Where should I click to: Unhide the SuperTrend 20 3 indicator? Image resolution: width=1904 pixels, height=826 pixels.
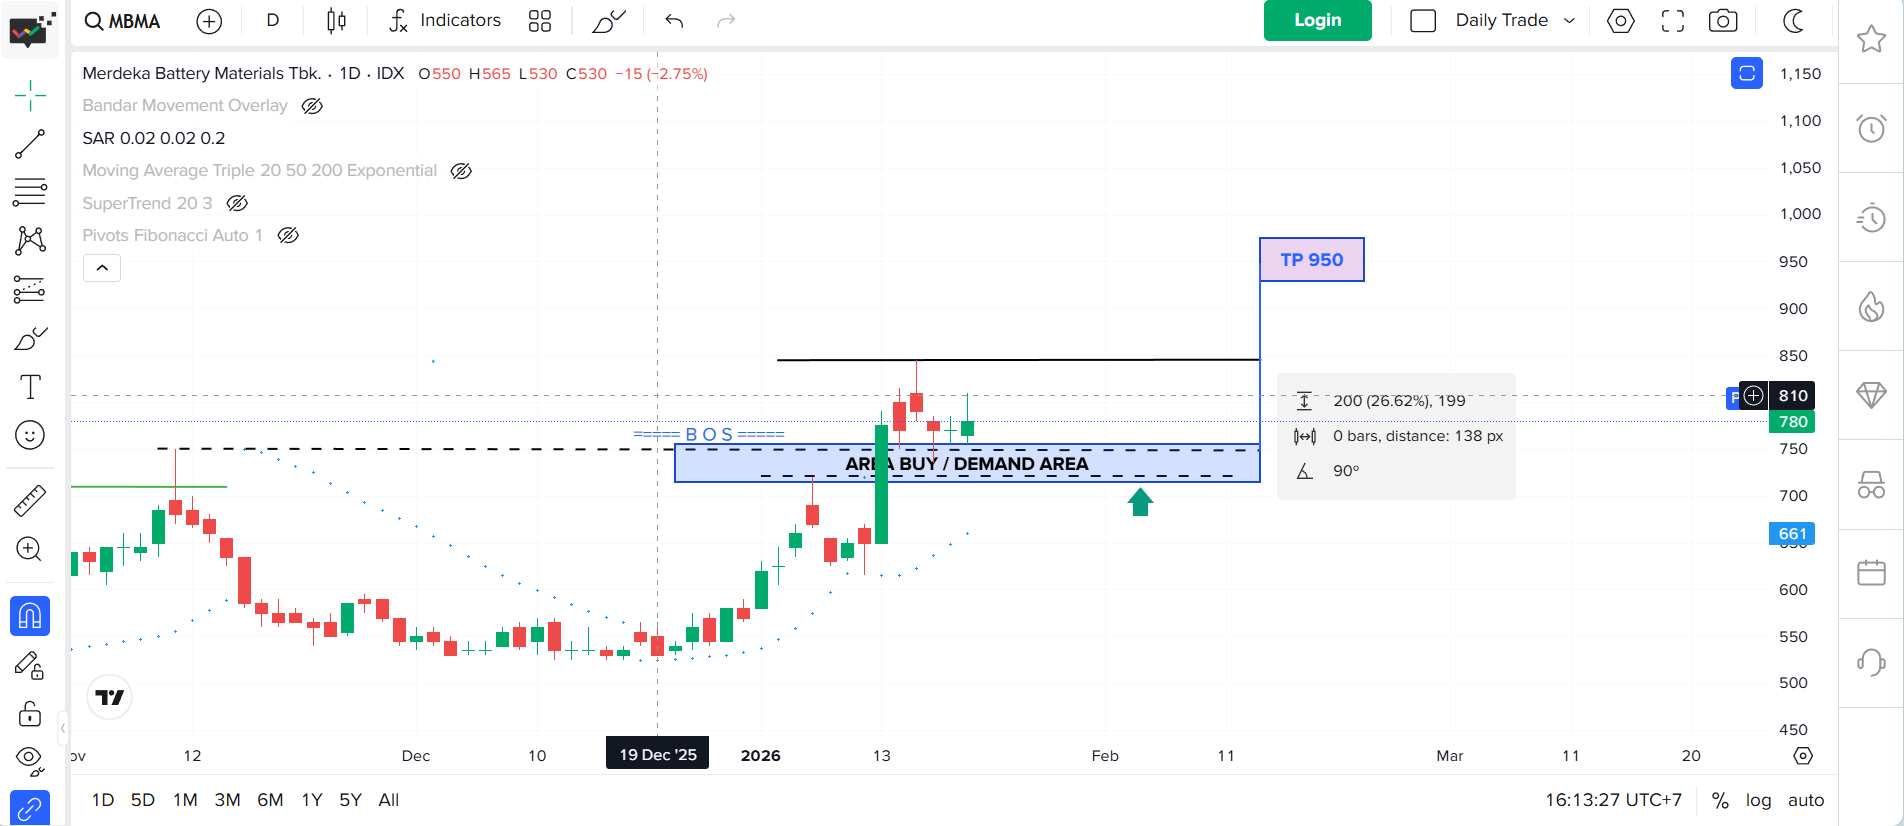point(237,203)
